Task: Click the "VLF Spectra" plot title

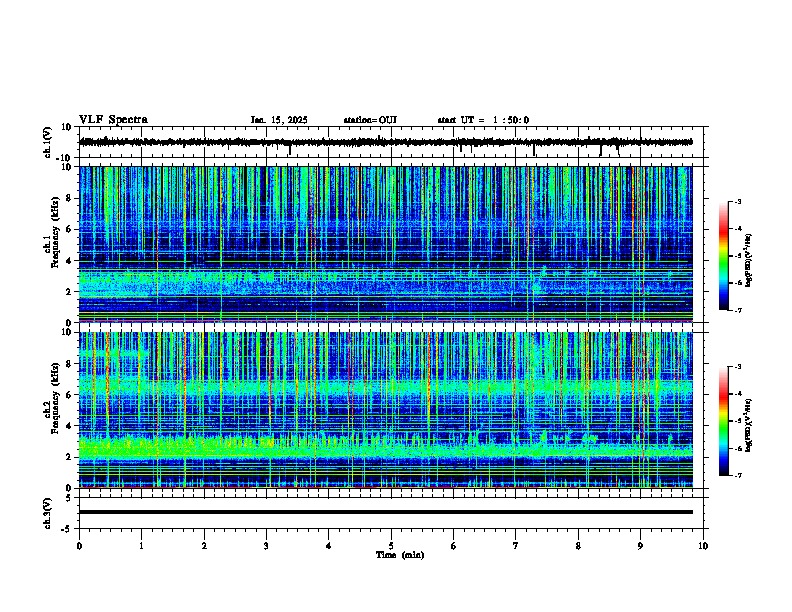Action: (x=113, y=120)
